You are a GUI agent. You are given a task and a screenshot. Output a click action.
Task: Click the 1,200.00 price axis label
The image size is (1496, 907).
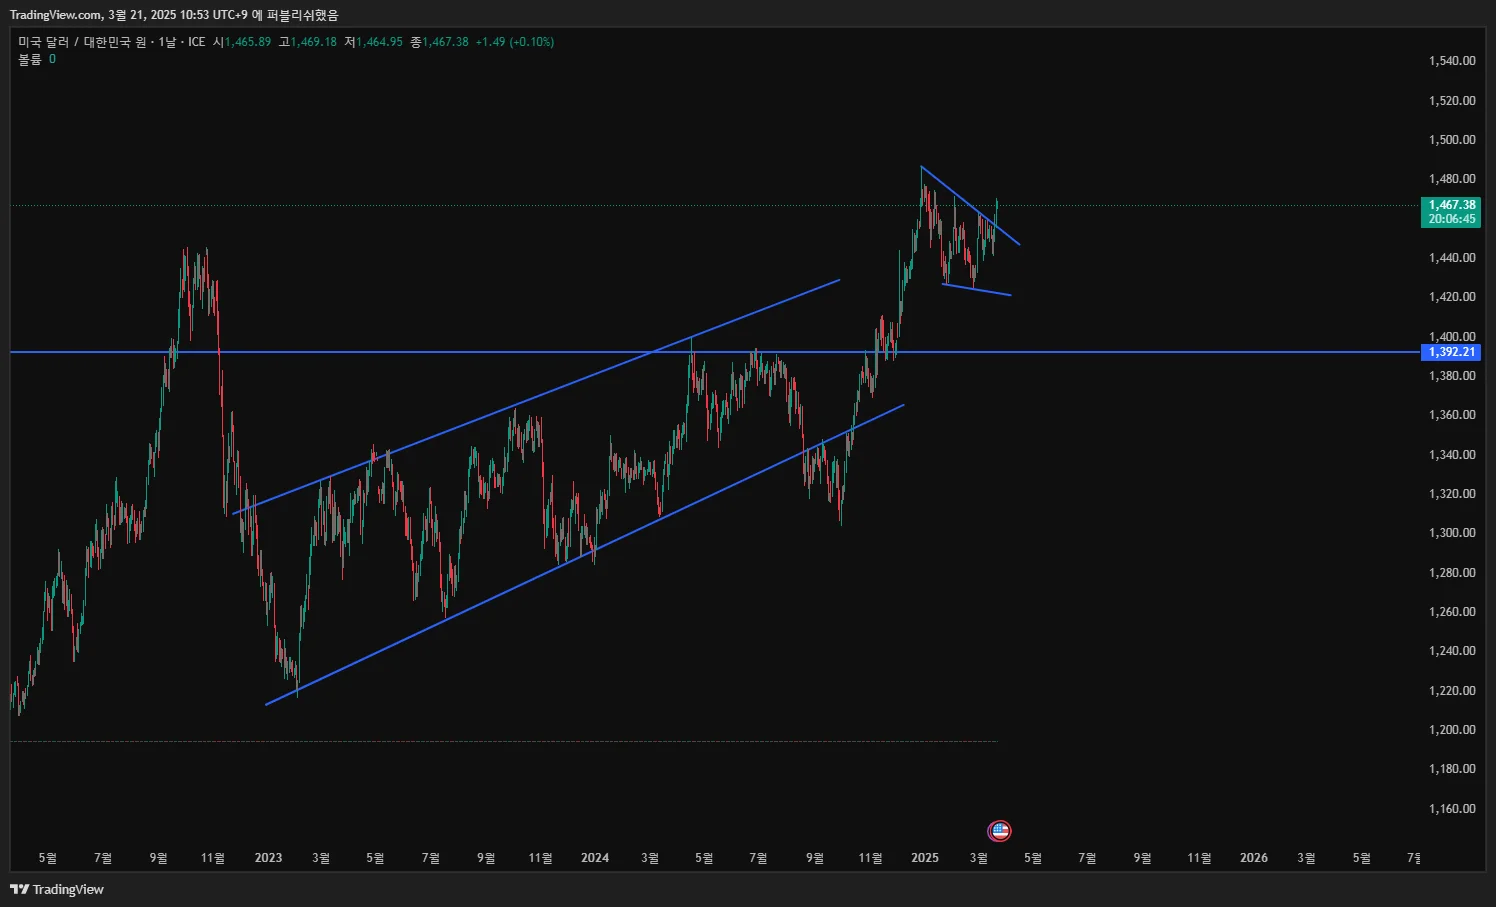point(1452,730)
